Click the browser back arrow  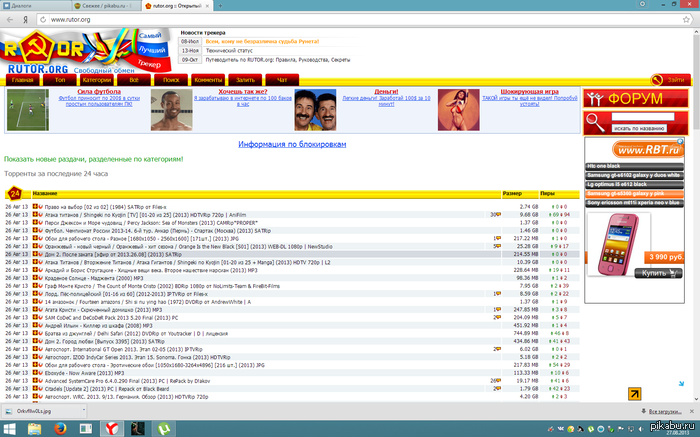point(8,20)
